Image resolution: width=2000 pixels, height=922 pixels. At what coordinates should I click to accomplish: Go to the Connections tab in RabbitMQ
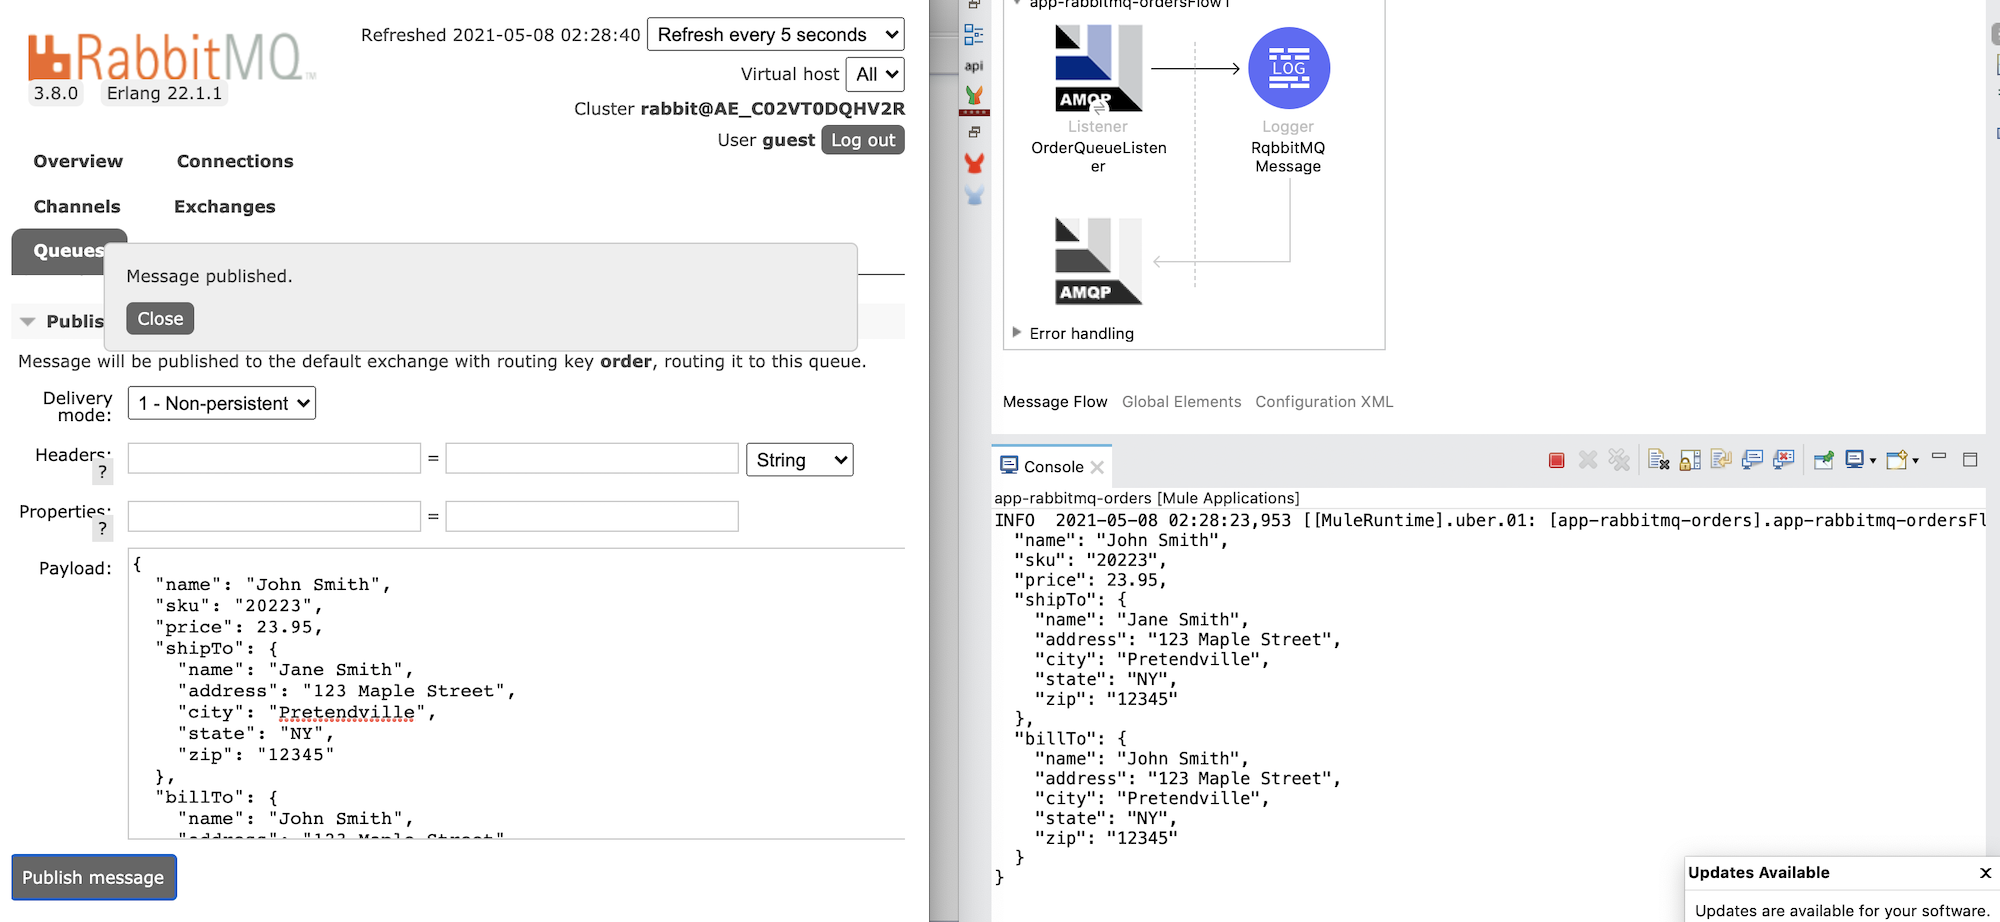click(x=235, y=162)
